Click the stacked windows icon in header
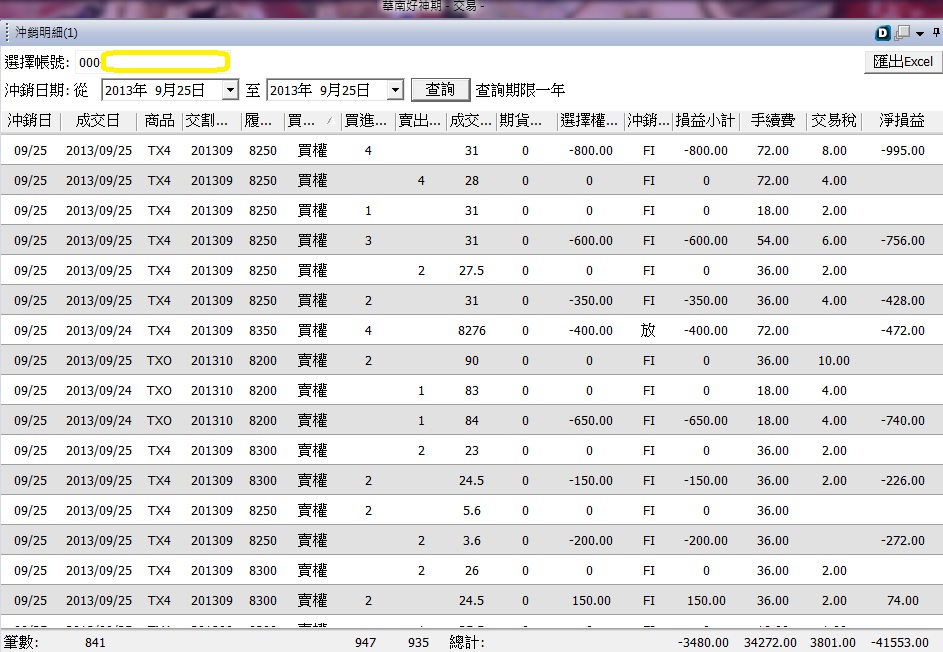The image size is (943, 652). (x=902, y=33)
